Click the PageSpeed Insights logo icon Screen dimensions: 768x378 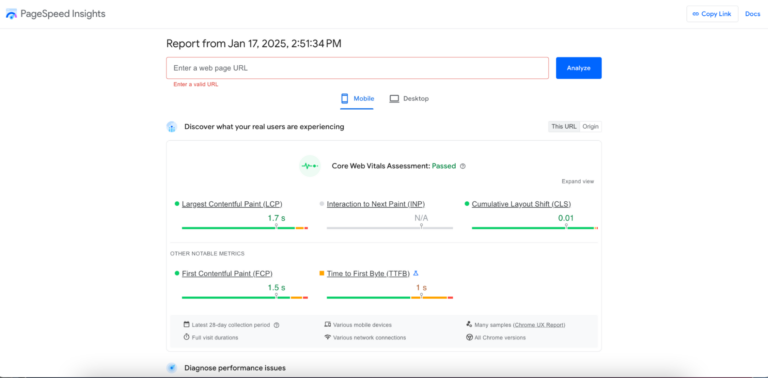coord(11,14)
